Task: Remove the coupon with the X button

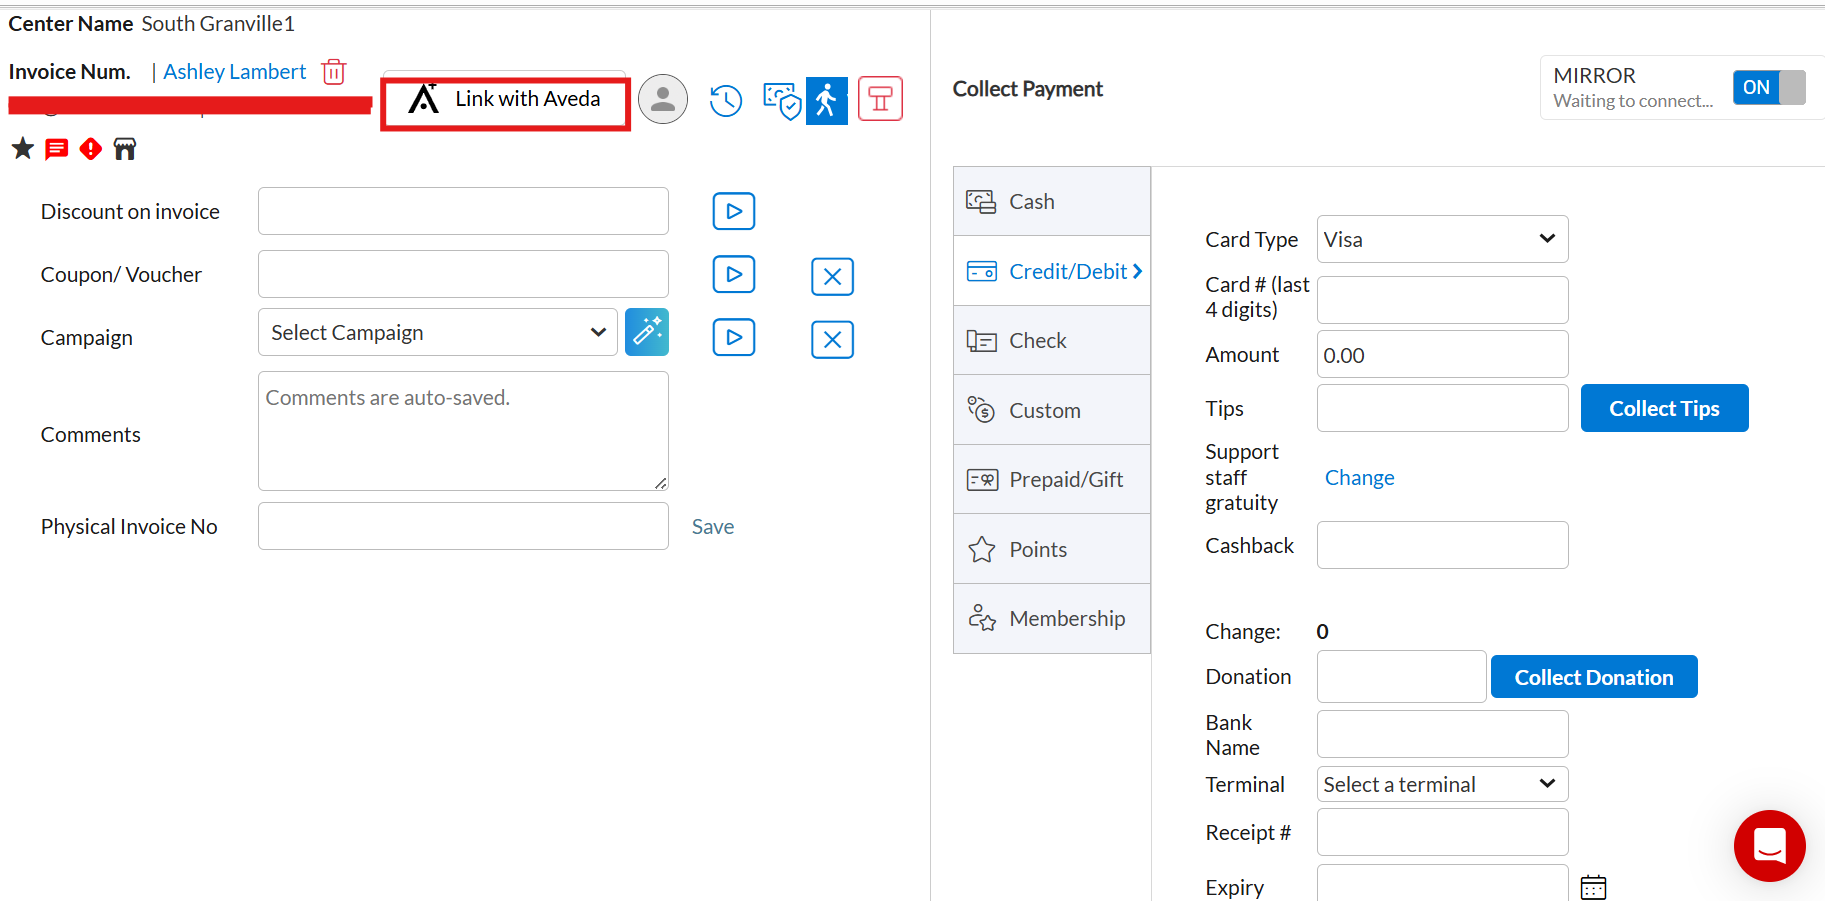Action: [x=832, y=277]
